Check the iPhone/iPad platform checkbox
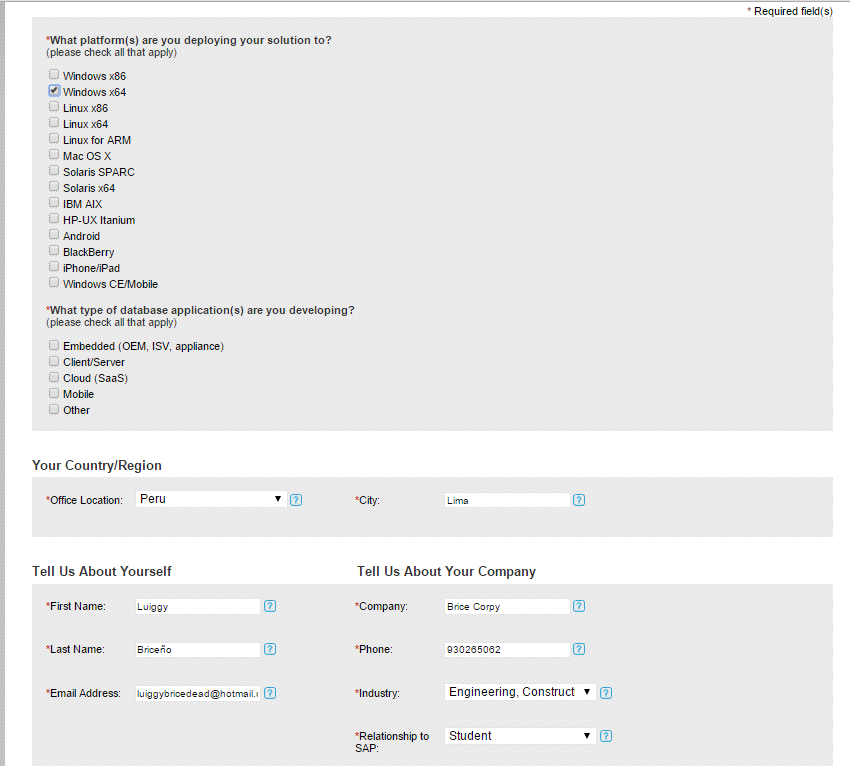Screen dimensions: 850x766 click(x=53, y=265)
